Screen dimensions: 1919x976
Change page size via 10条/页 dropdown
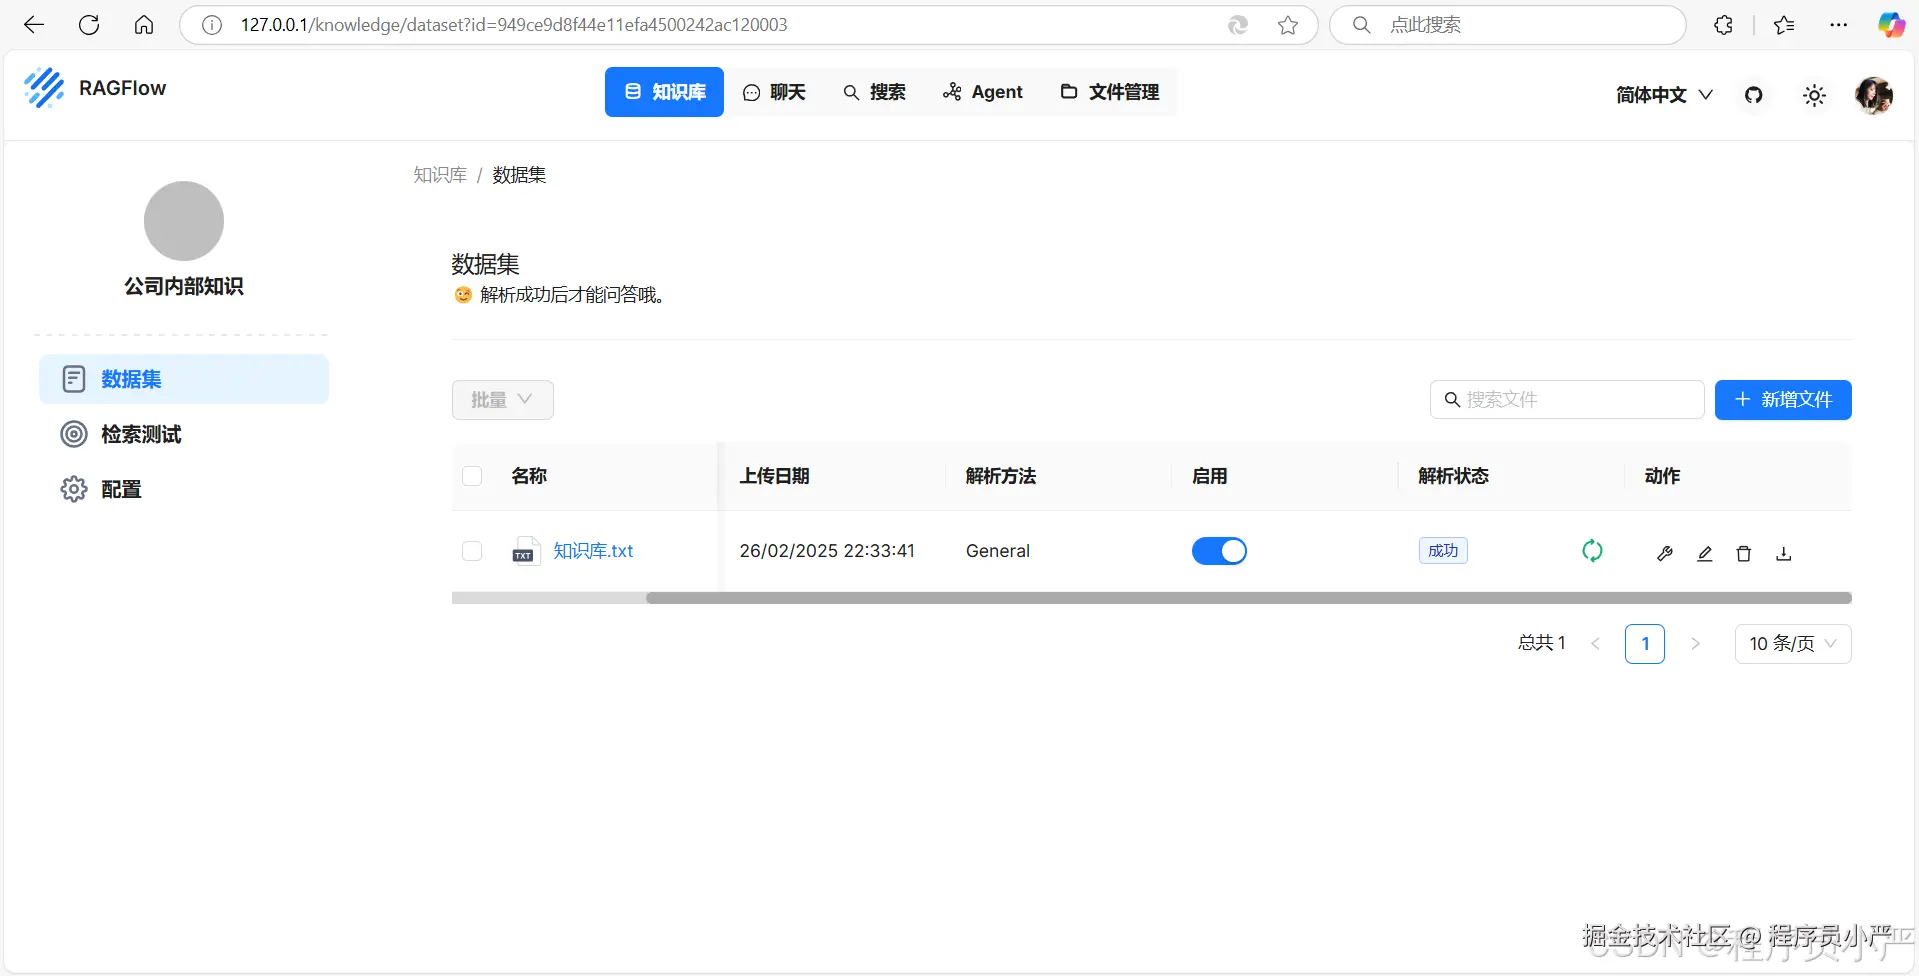(1791, 643)
